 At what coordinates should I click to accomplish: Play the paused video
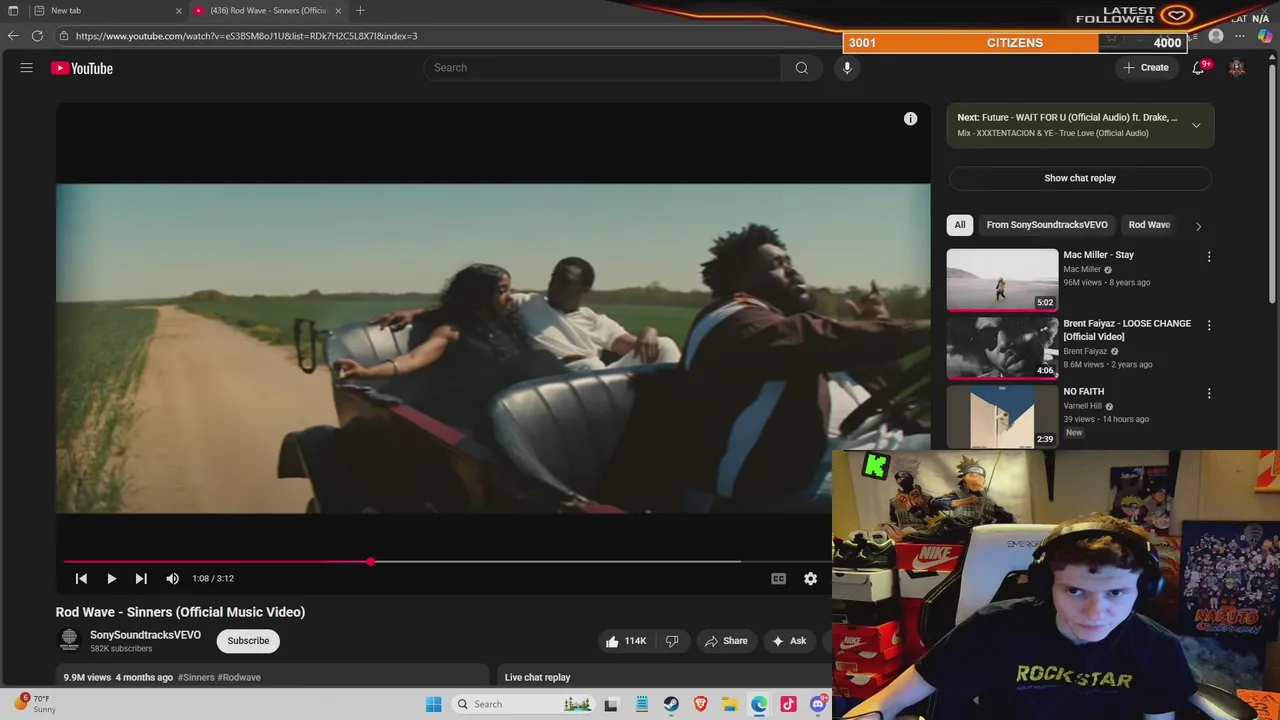point(111,578)
